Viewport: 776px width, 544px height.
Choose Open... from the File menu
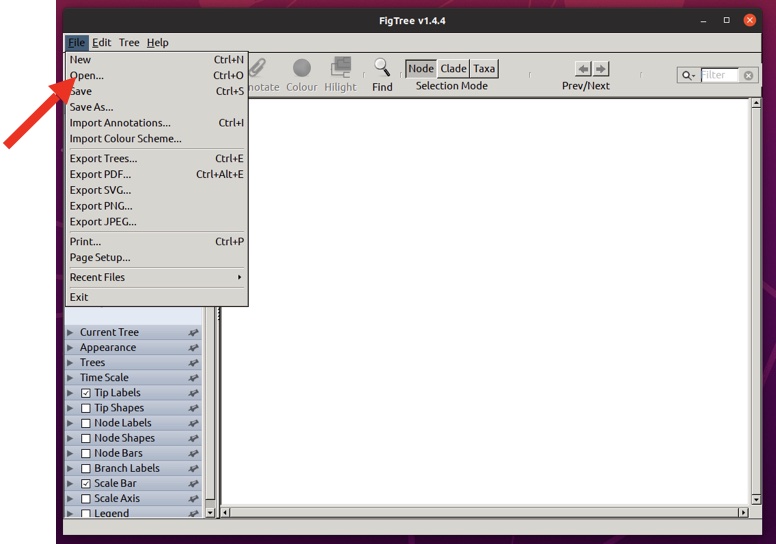[x=87, y=75]
